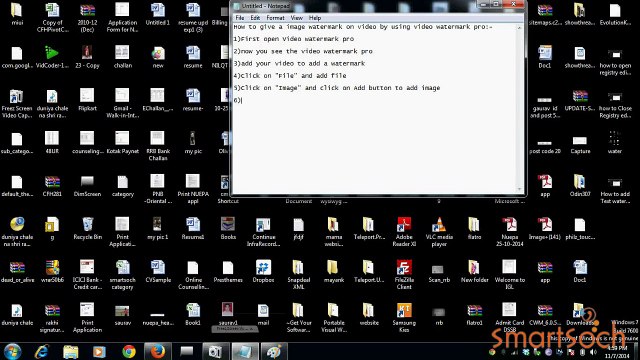The width and height of the screenshot is (640, 360).
Task: Select the category desktop icon
Action: tap(122, 186)
